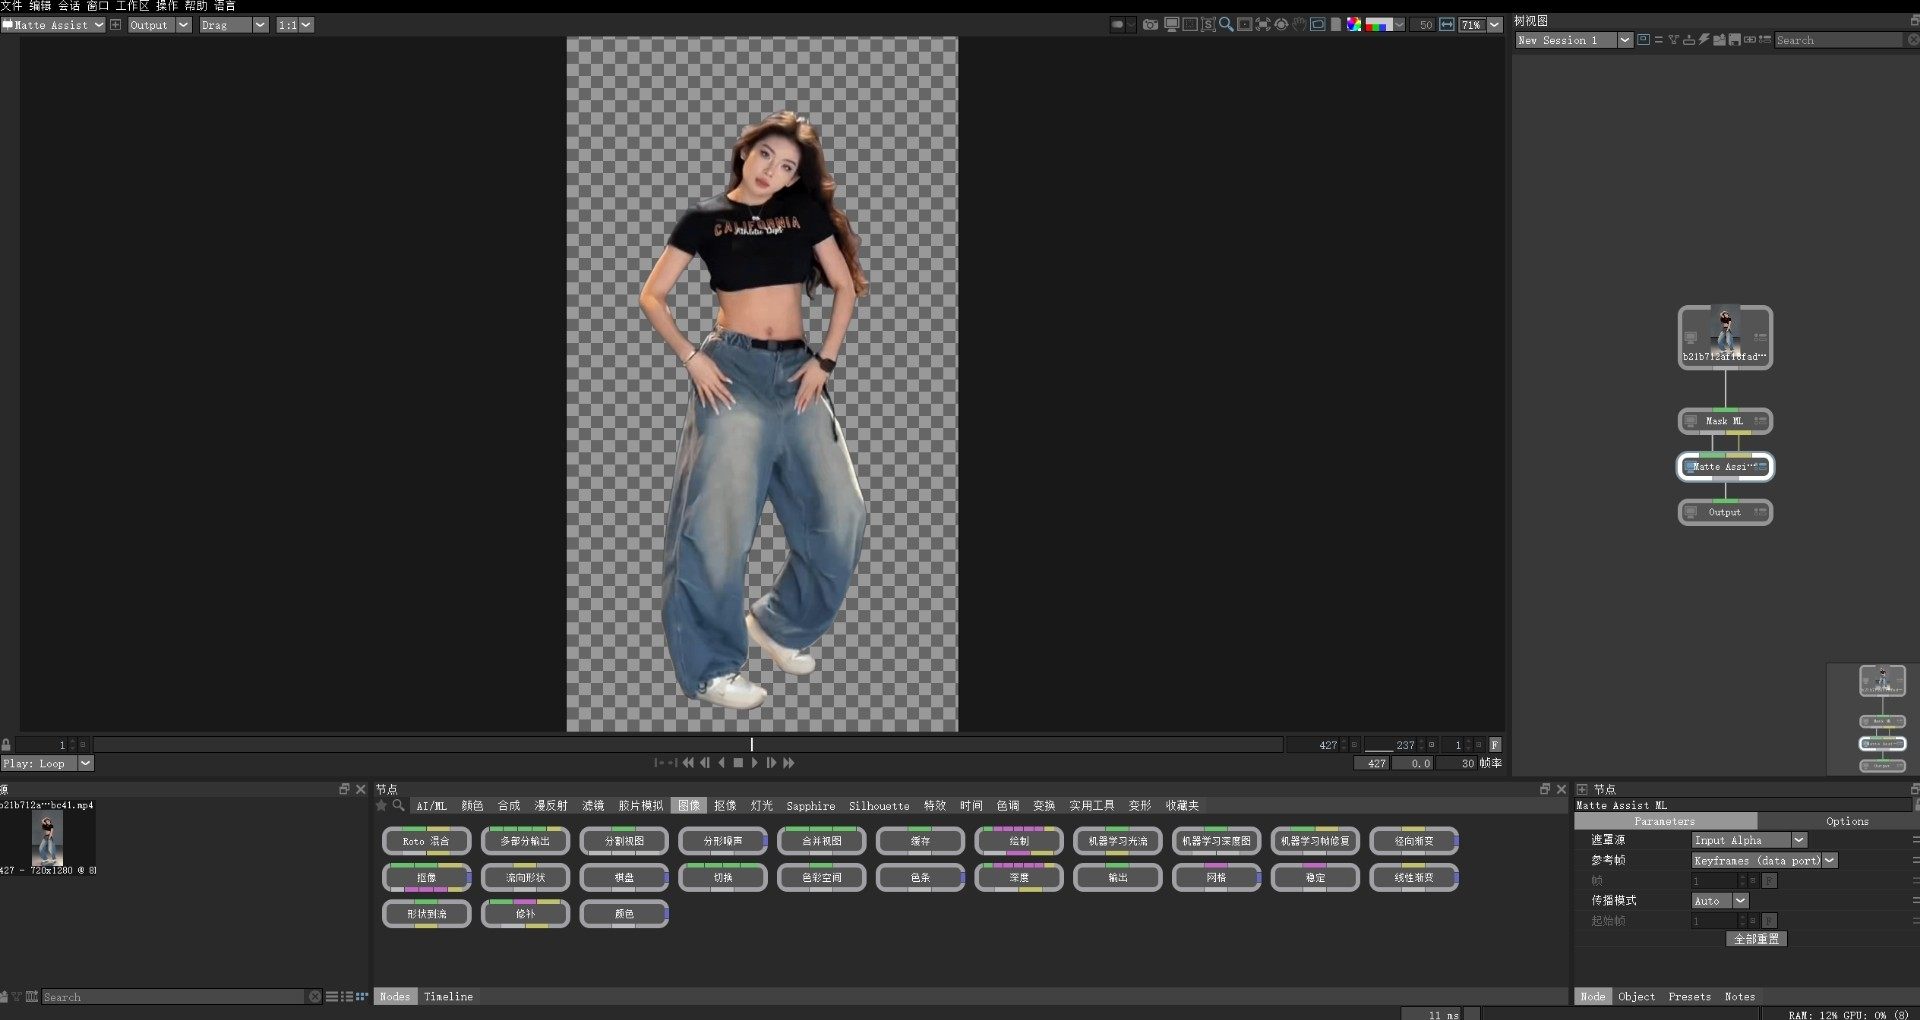The image size is (1920, 1020).
Task: Open the color wheel icon in viewer toolbar
Action: (x=1353, y=25)
